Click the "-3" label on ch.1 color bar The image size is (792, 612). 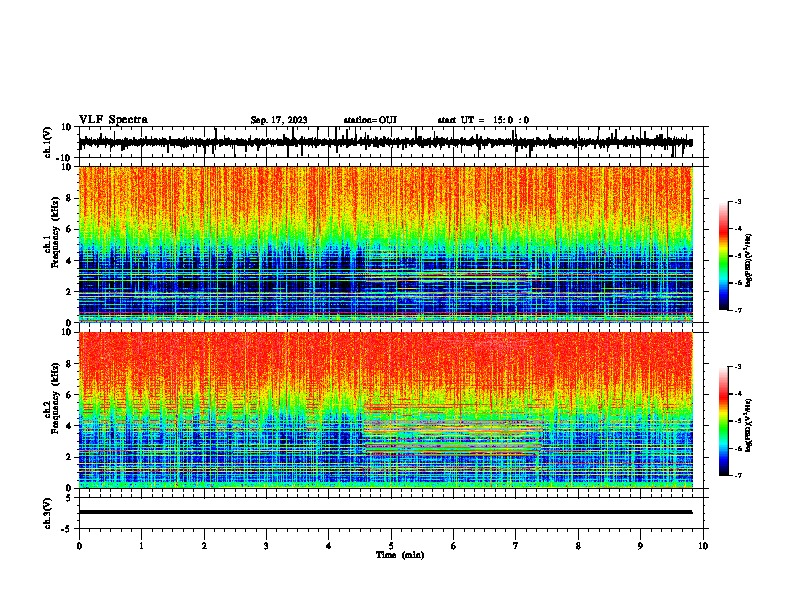point(738,202)
